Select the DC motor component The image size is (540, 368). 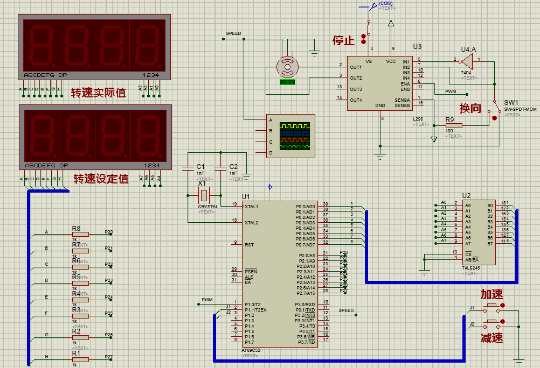click(287, 67)
